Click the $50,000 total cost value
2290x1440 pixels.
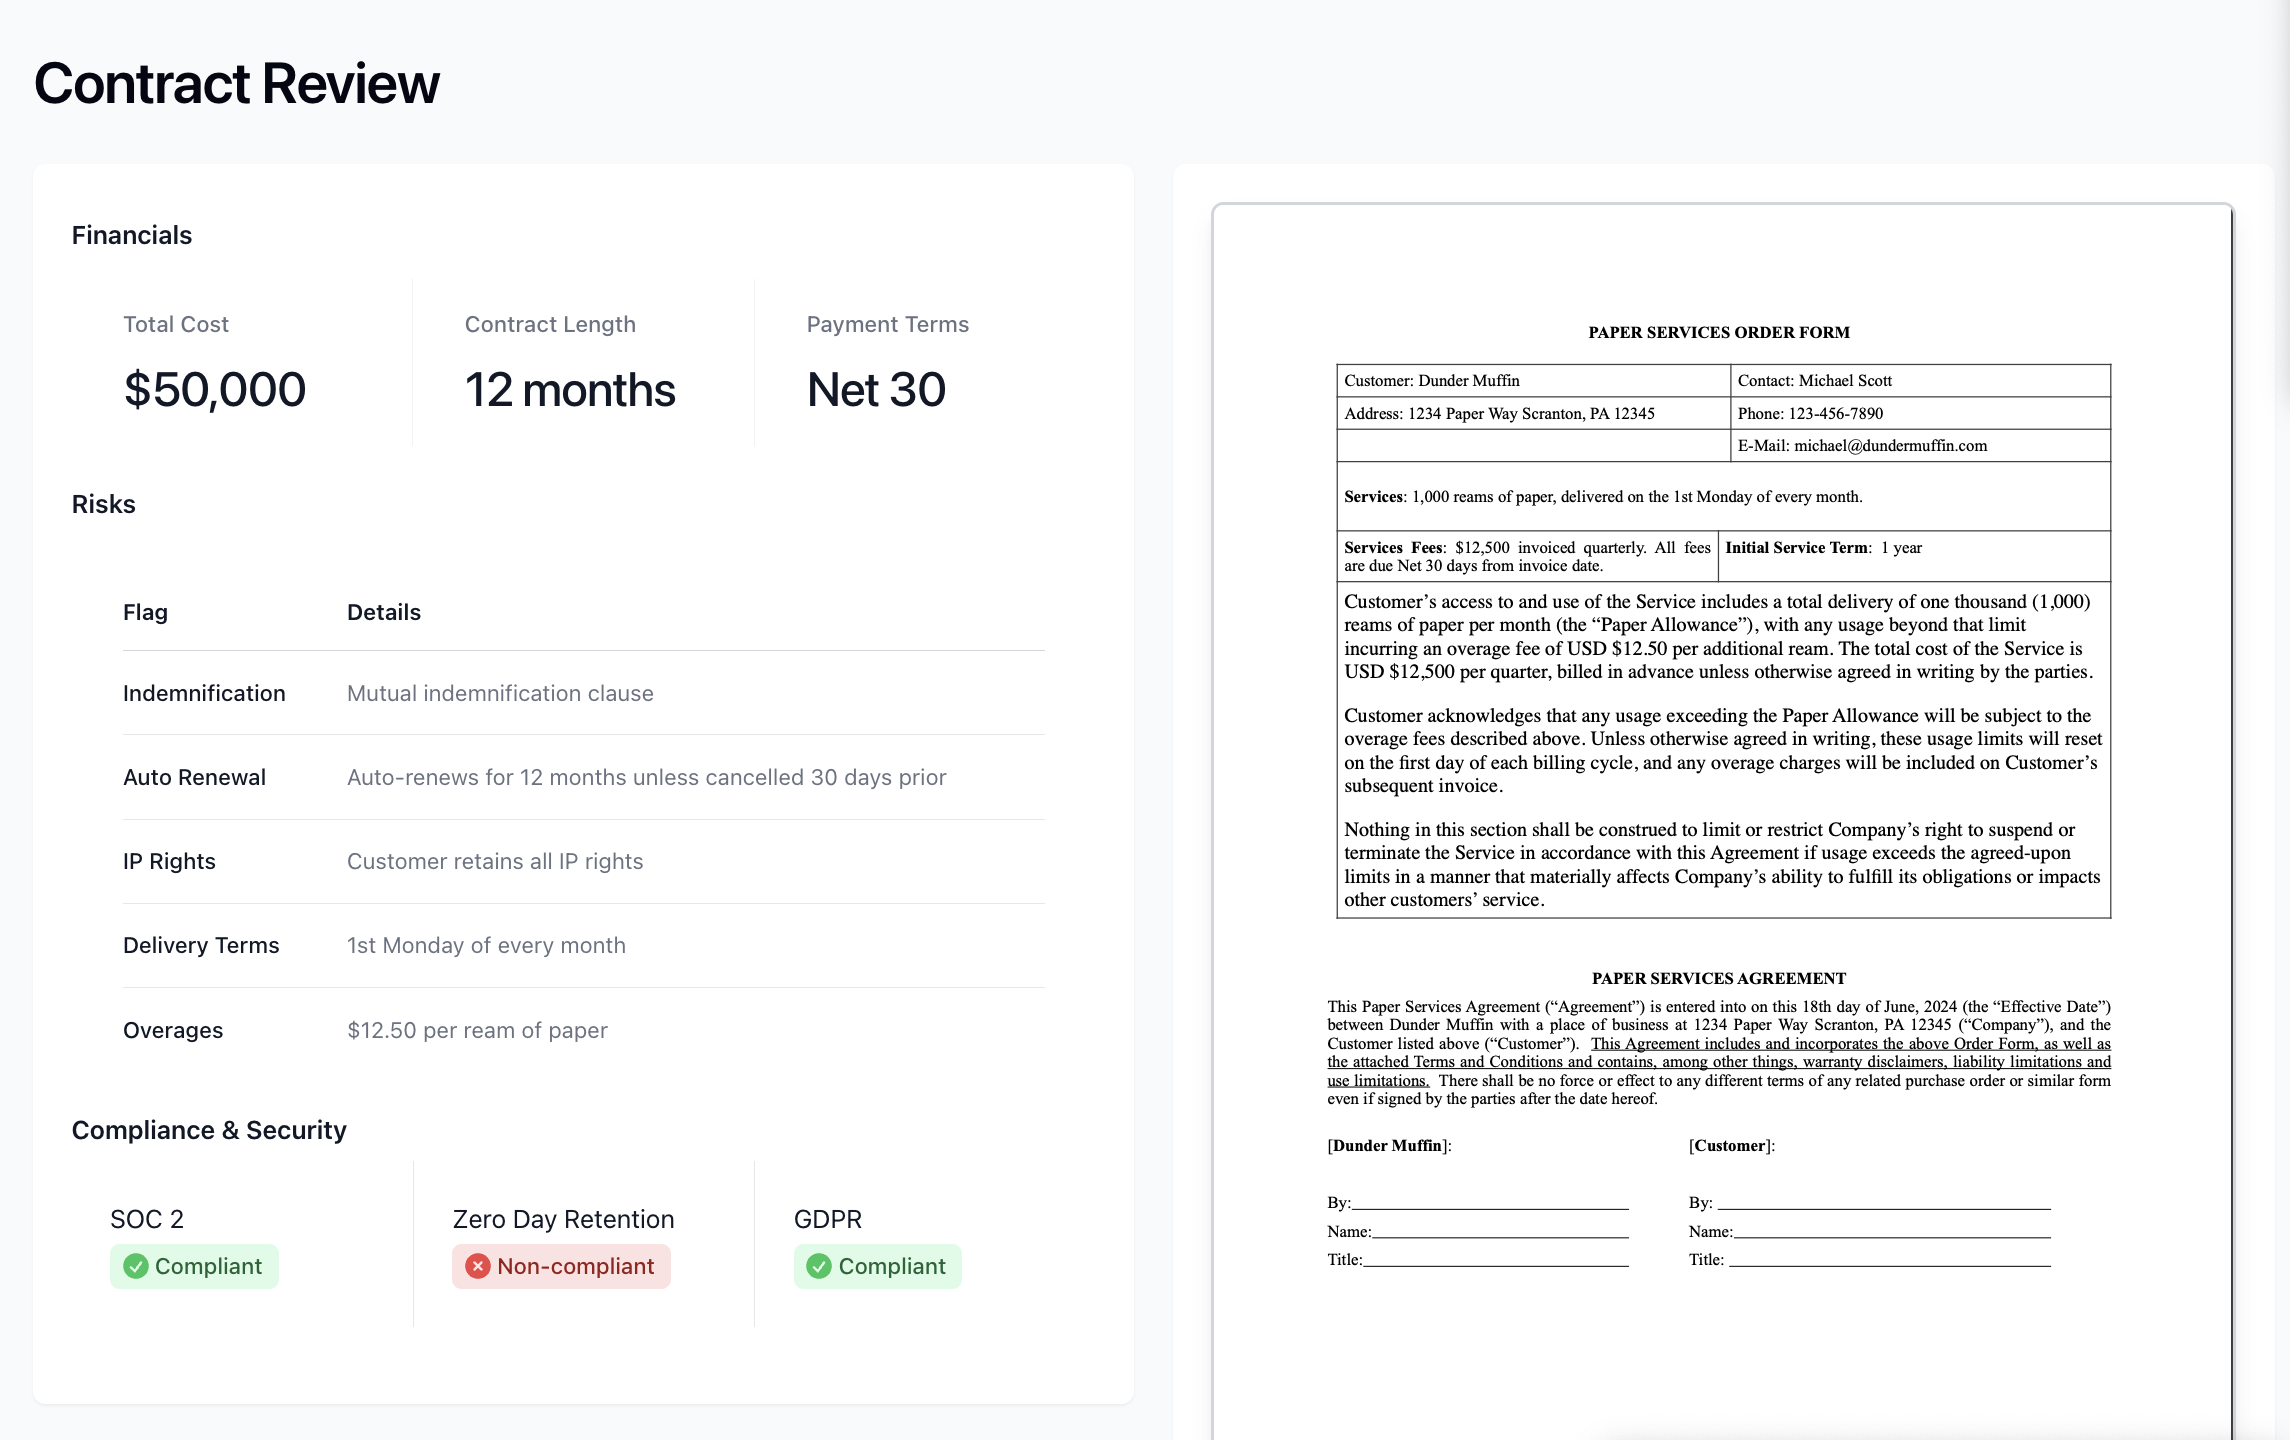point(214,388)
